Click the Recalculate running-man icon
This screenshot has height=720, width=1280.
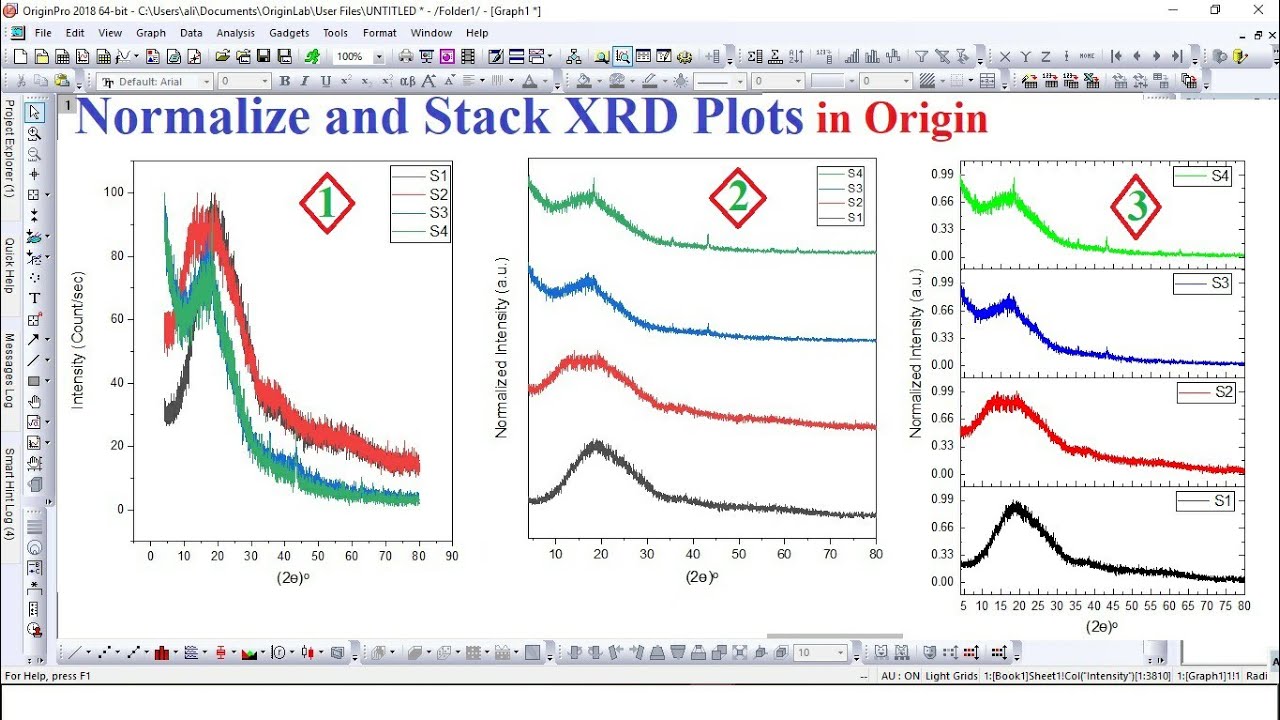point(312,57)
